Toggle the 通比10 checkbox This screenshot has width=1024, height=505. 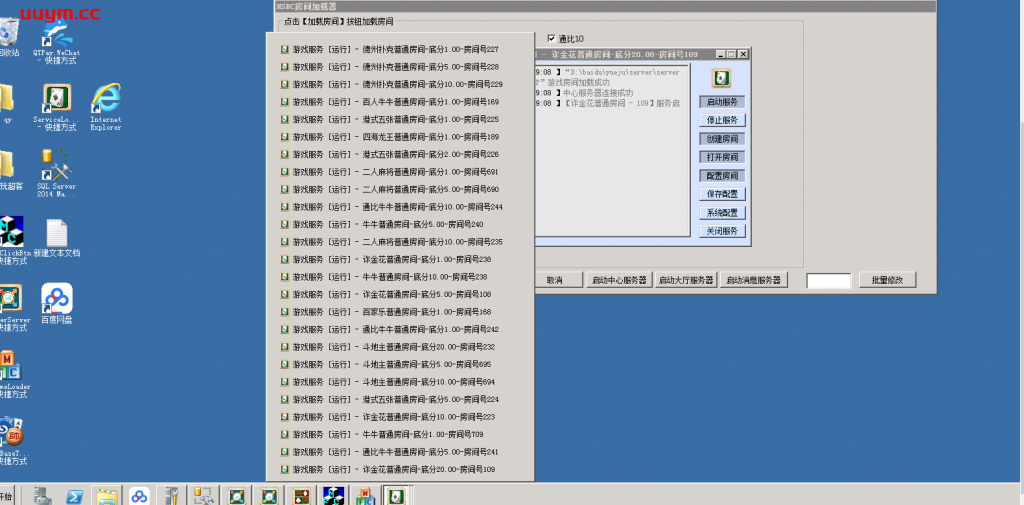(550, 39)
